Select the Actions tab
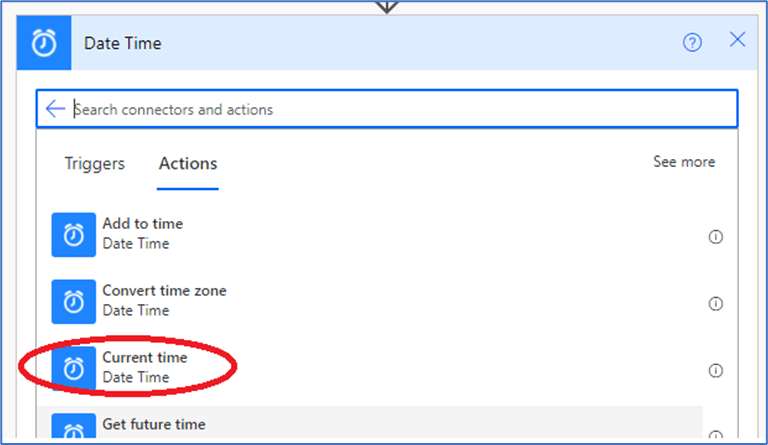Image resolution: width=768 pixels, height=445 pixels. (188, 163)
